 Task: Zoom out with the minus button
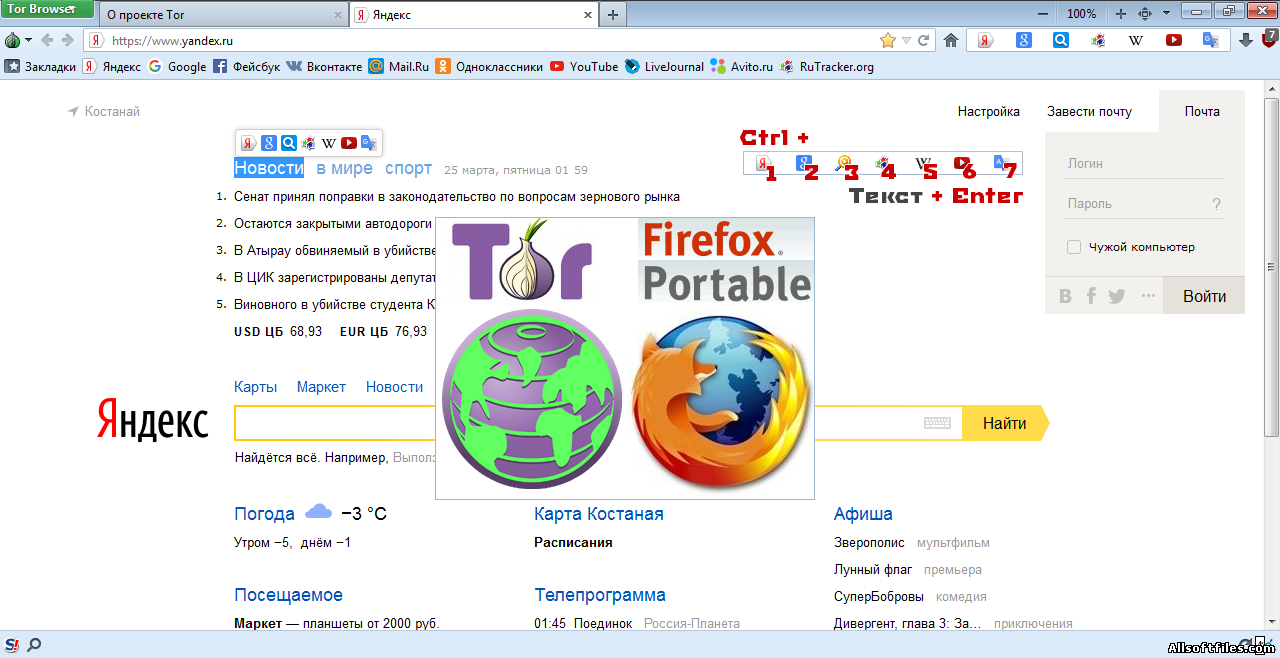pos(1043,14)
